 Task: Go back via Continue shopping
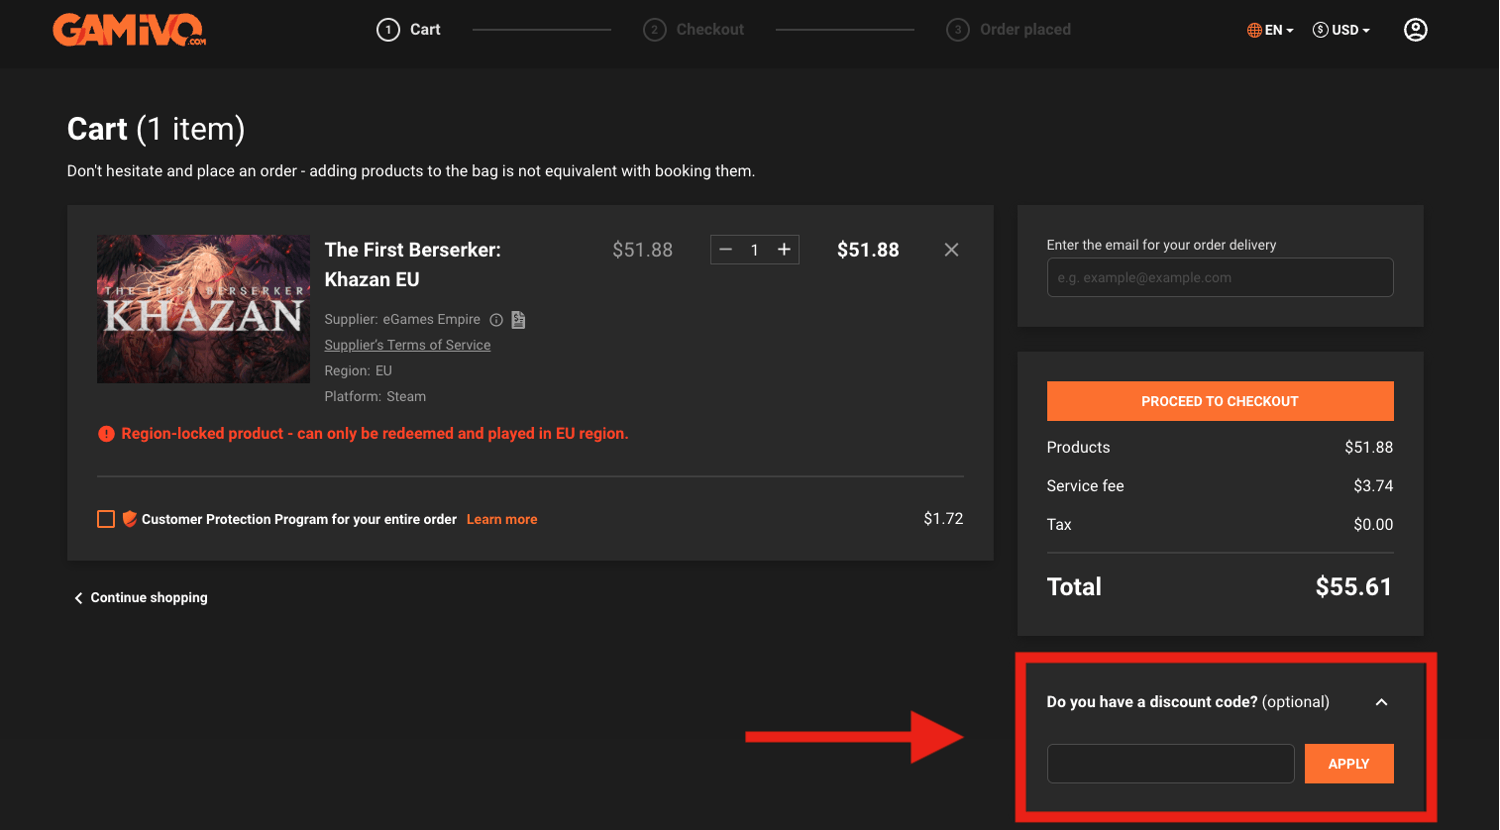click(x=140, y=598)
